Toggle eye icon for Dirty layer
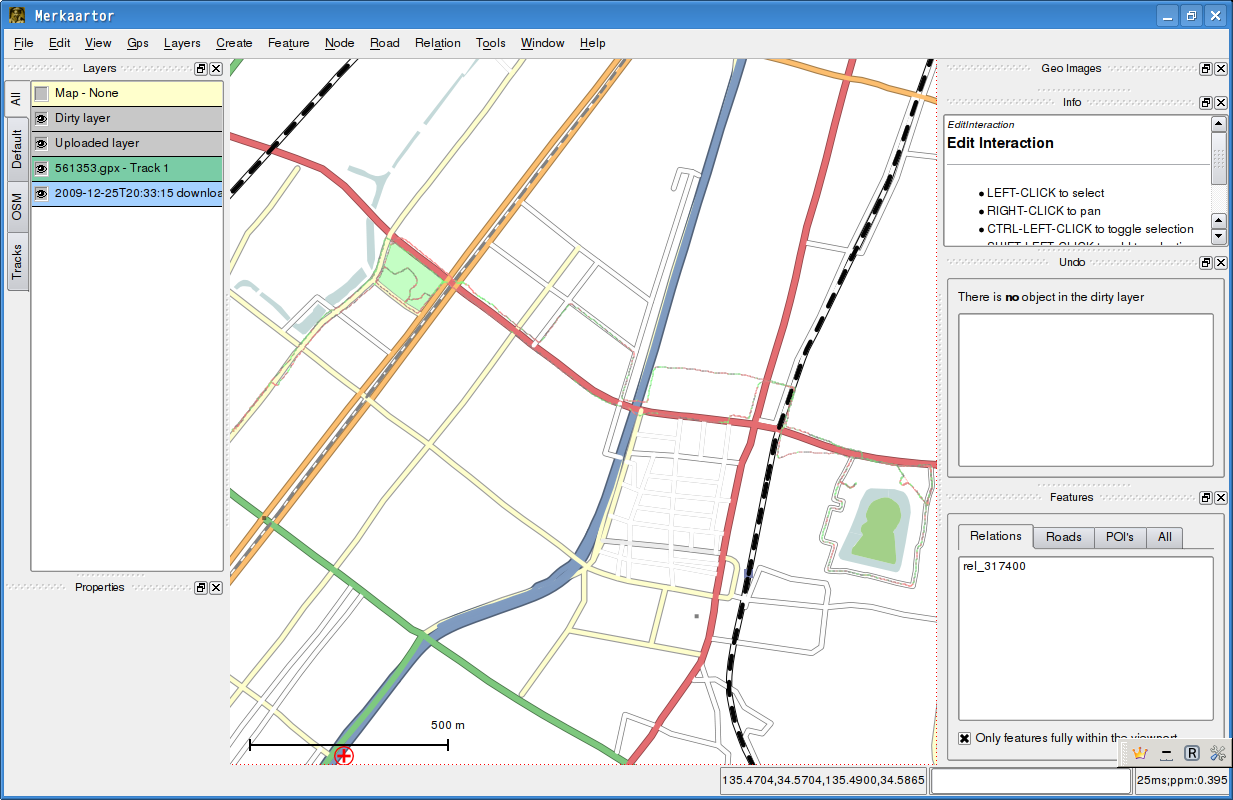 (41, 118)
